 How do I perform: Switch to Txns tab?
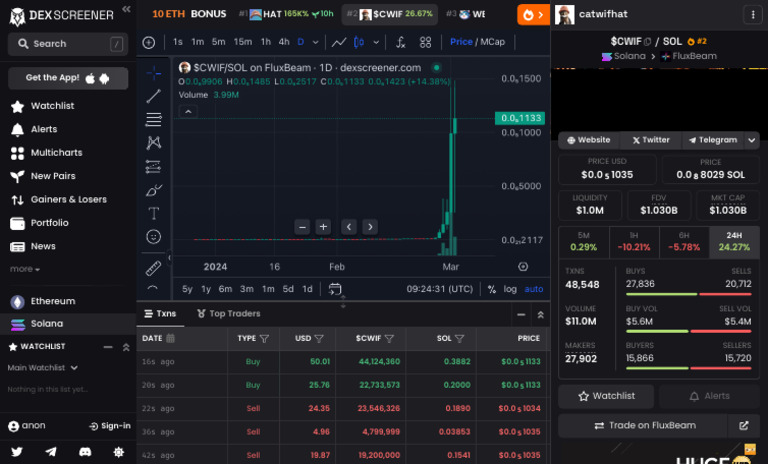[160, 314]
